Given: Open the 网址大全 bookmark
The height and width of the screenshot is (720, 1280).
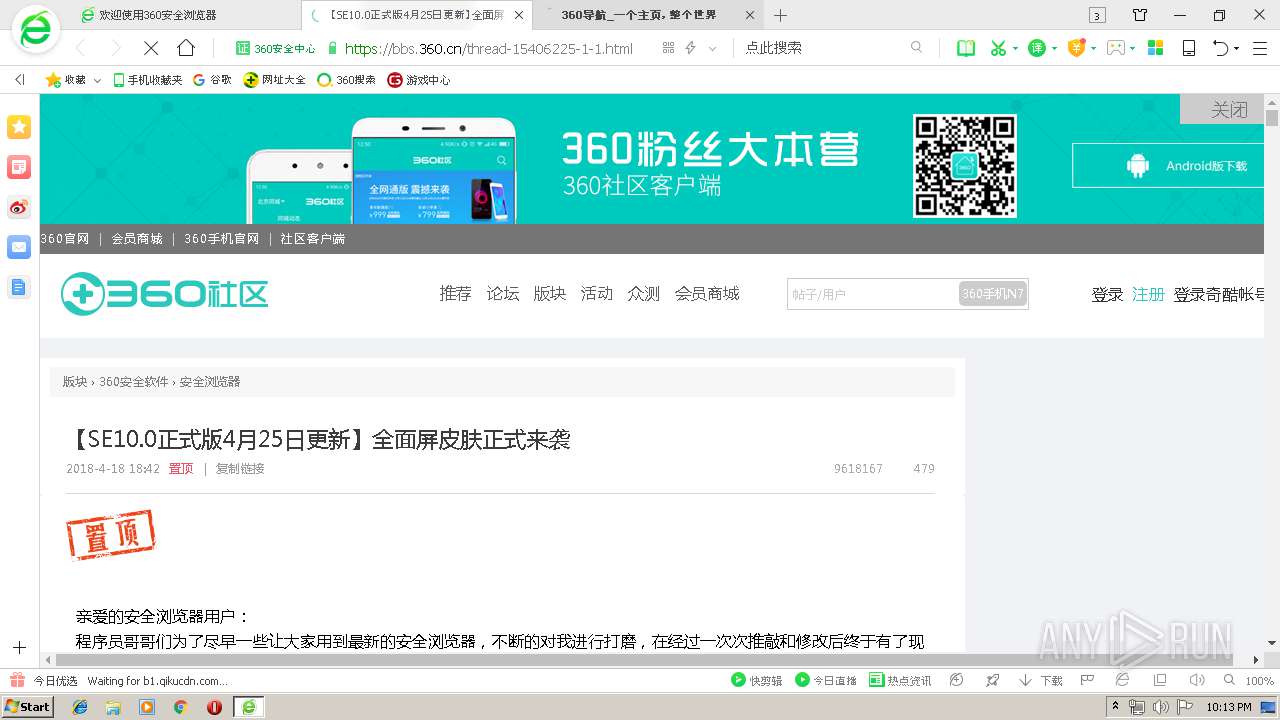Looking at the screenshot, I should [275, 80].
